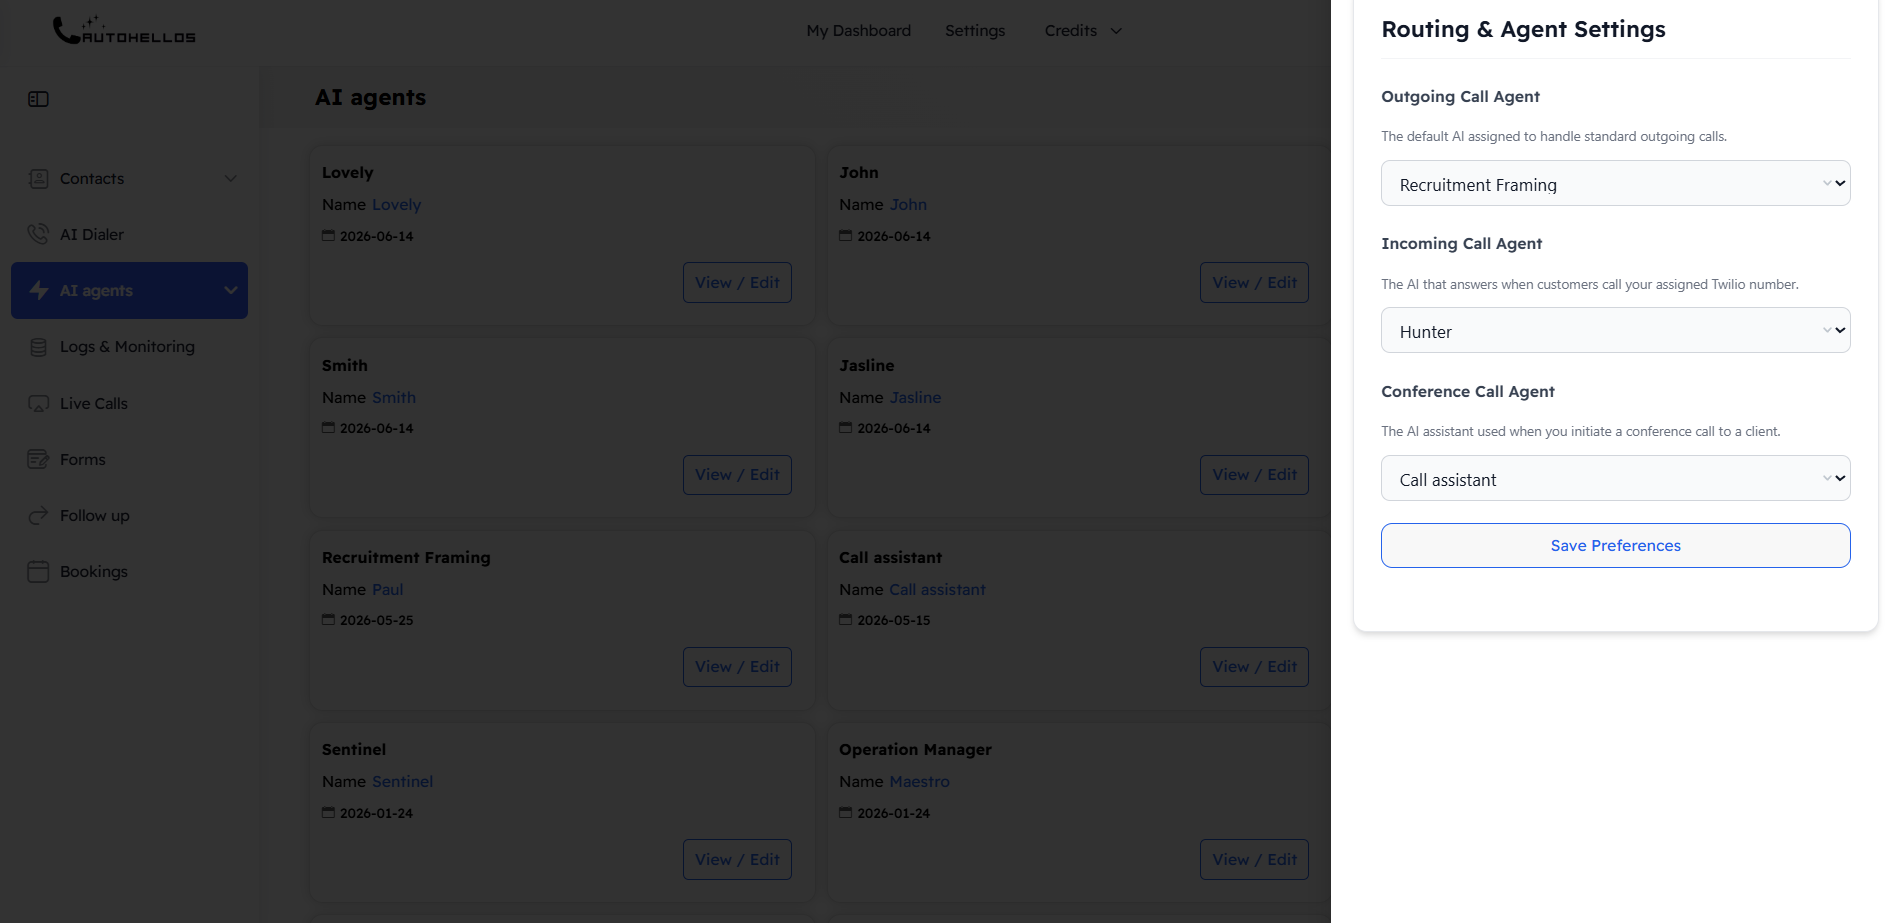Viewport: 1900px width, 923px height.
Task: Open Logs & Monitoring section
Action: point(129,347)
